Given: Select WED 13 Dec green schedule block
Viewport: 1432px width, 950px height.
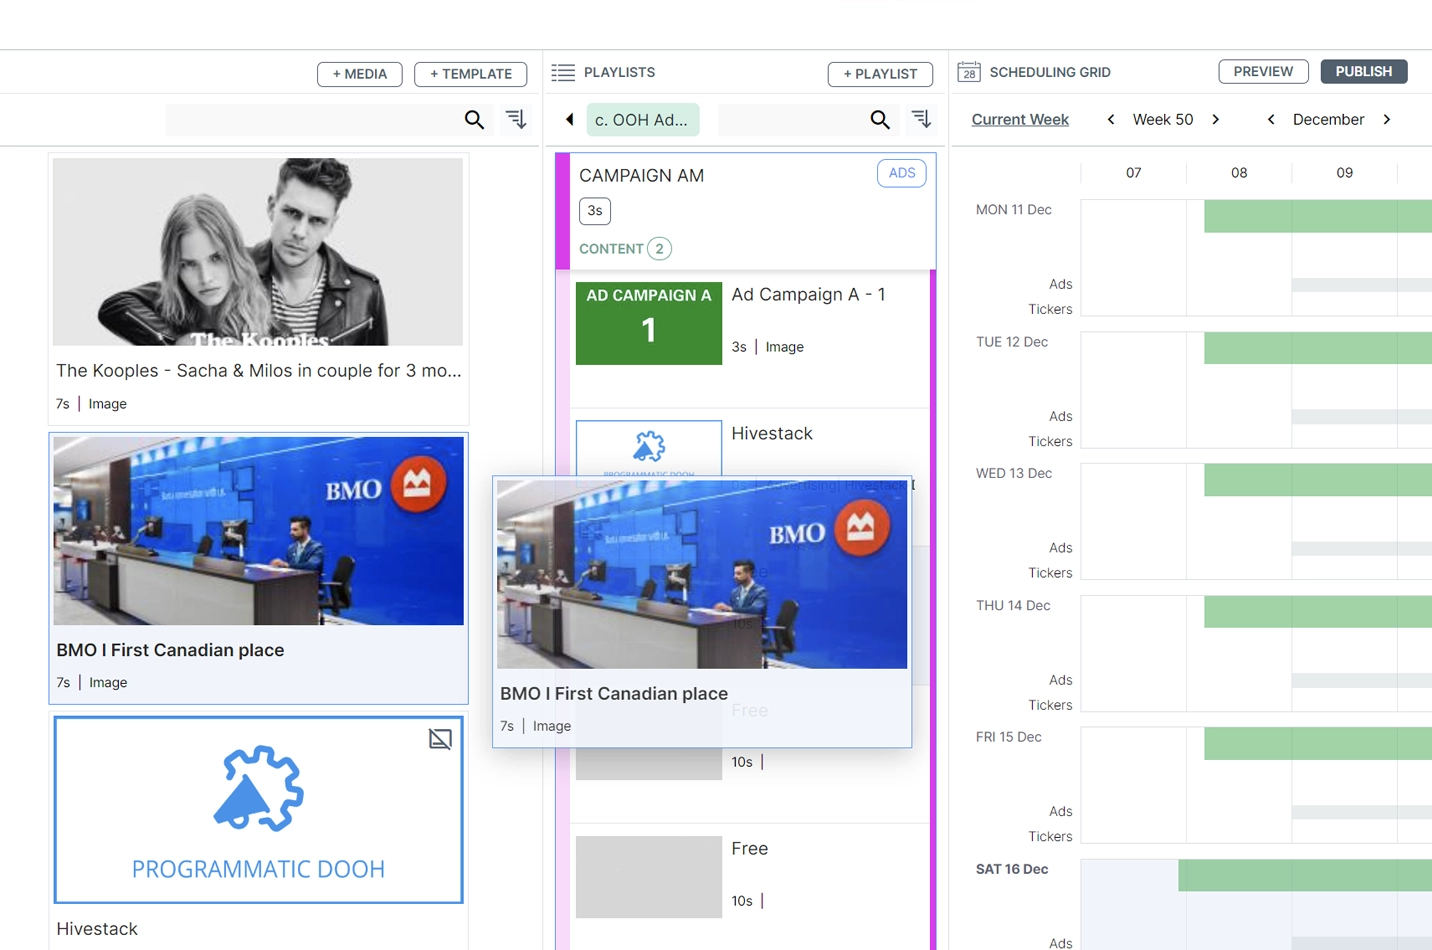Looking at the screenshot, I should (x=1318, y=480).
